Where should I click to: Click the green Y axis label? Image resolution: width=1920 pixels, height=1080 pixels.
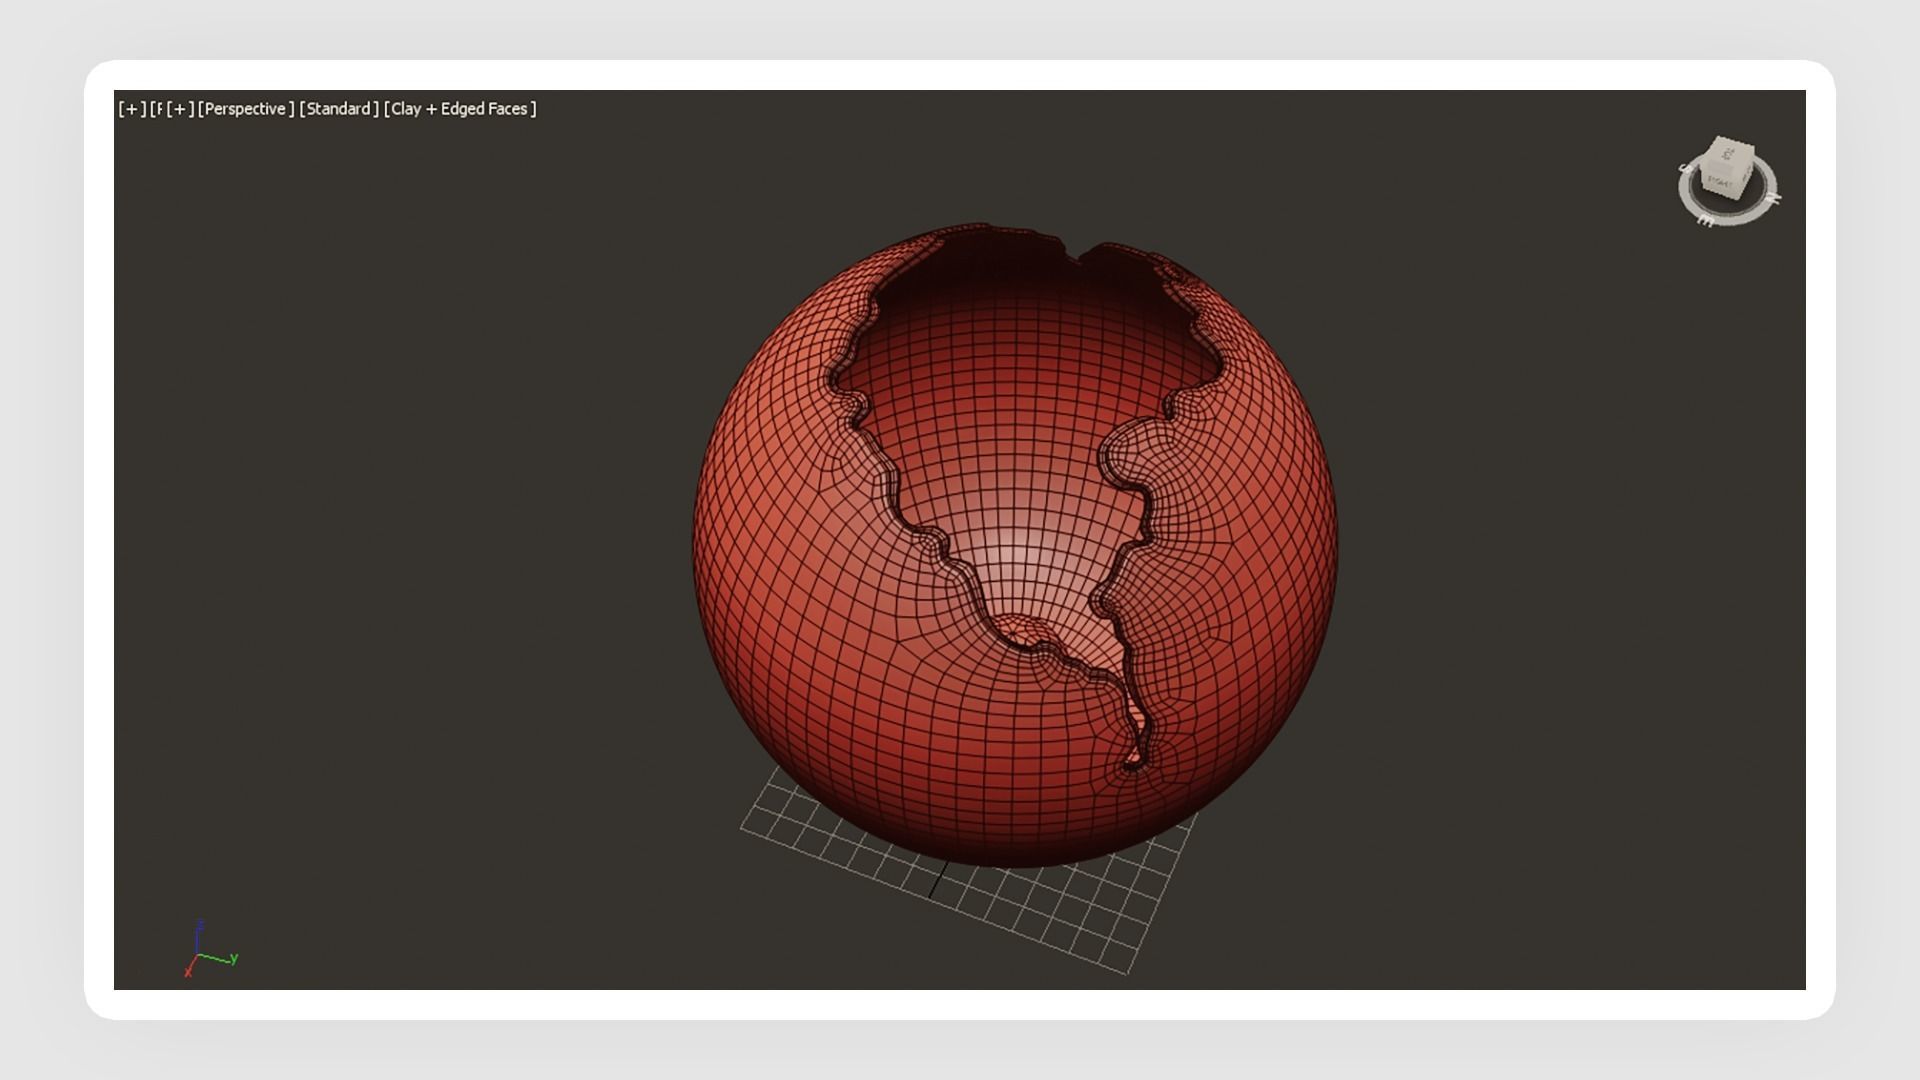(x=234, y=958)
